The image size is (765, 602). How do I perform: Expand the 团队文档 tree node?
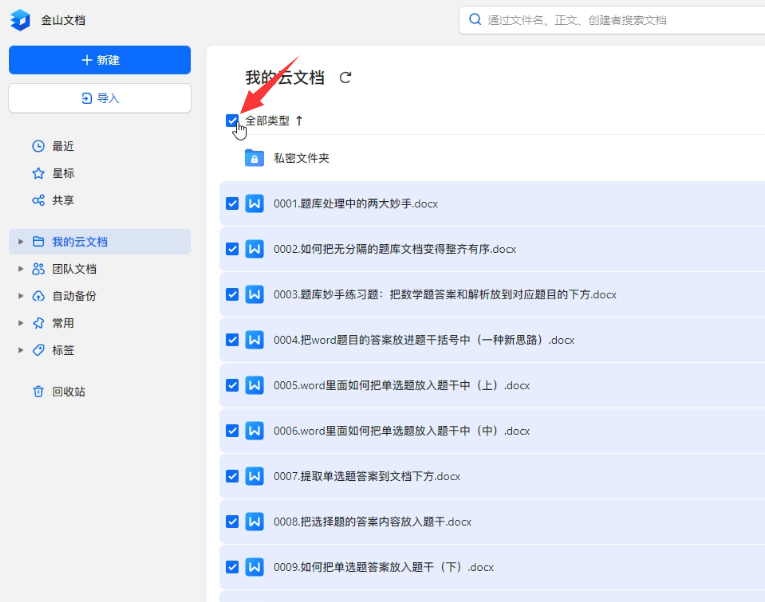click(x=20, y=269)
